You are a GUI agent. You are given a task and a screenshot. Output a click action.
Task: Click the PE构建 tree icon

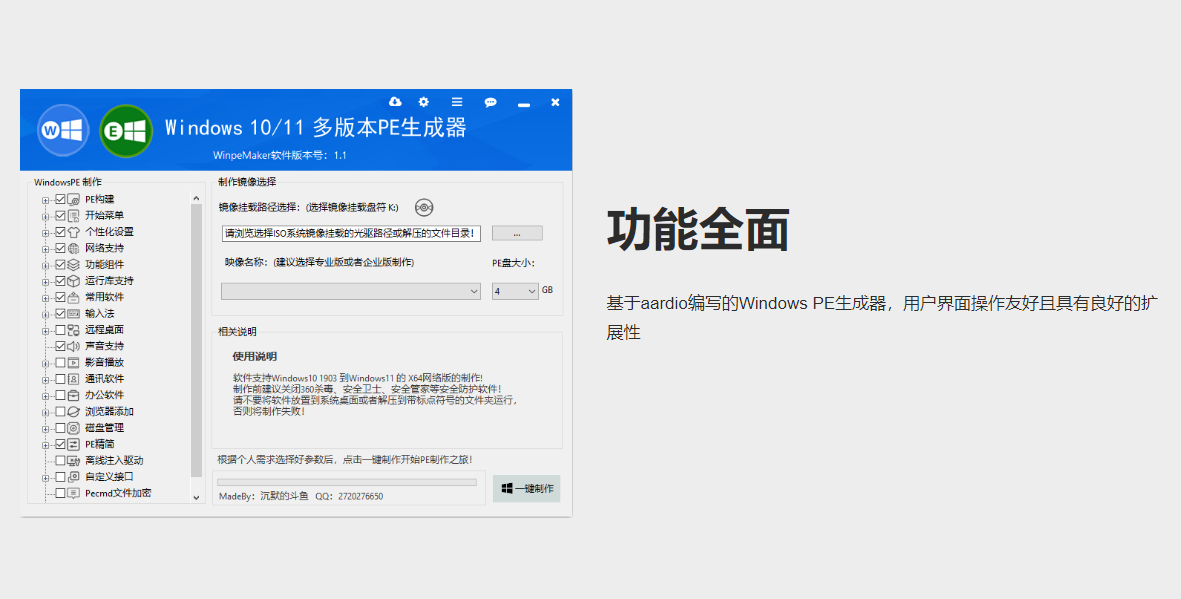(74, 200)
